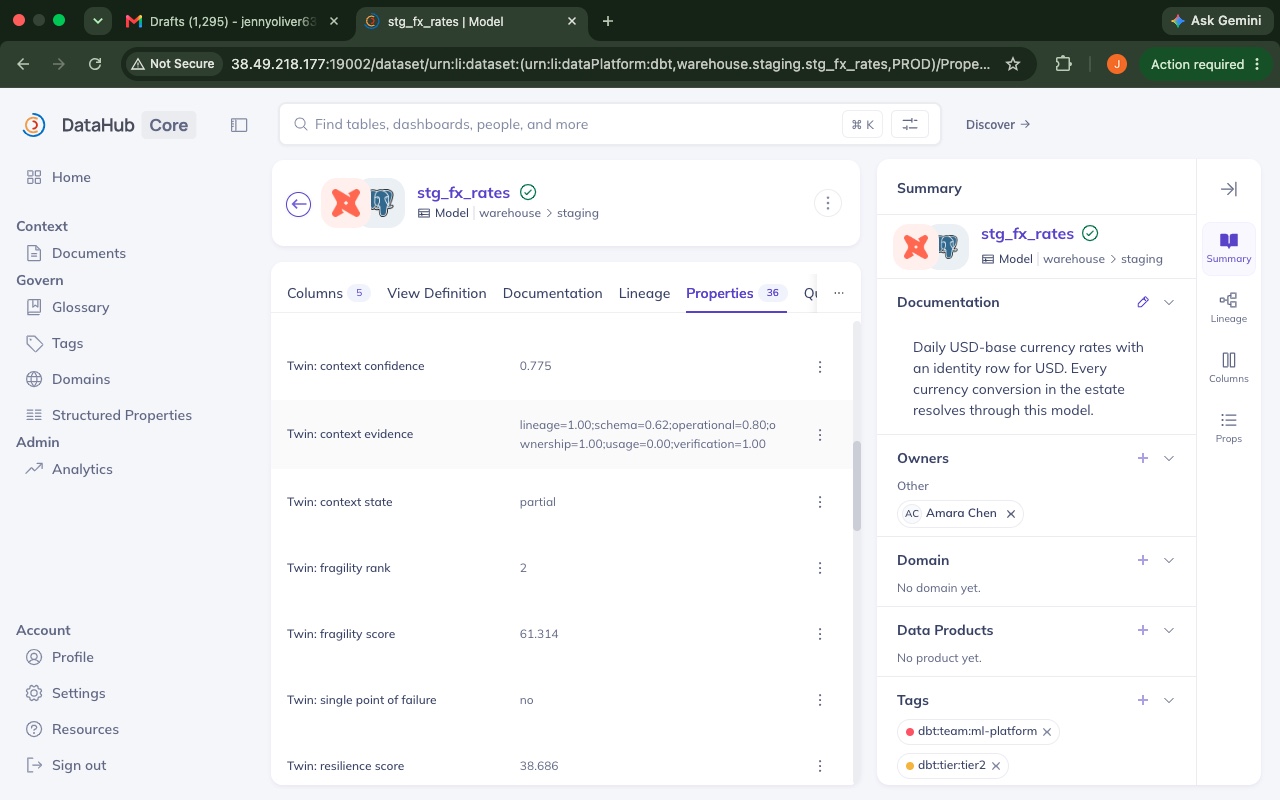Add an owner with the plus icon
This screenshot has height=800, width=1280.
tap(1143, 458)
